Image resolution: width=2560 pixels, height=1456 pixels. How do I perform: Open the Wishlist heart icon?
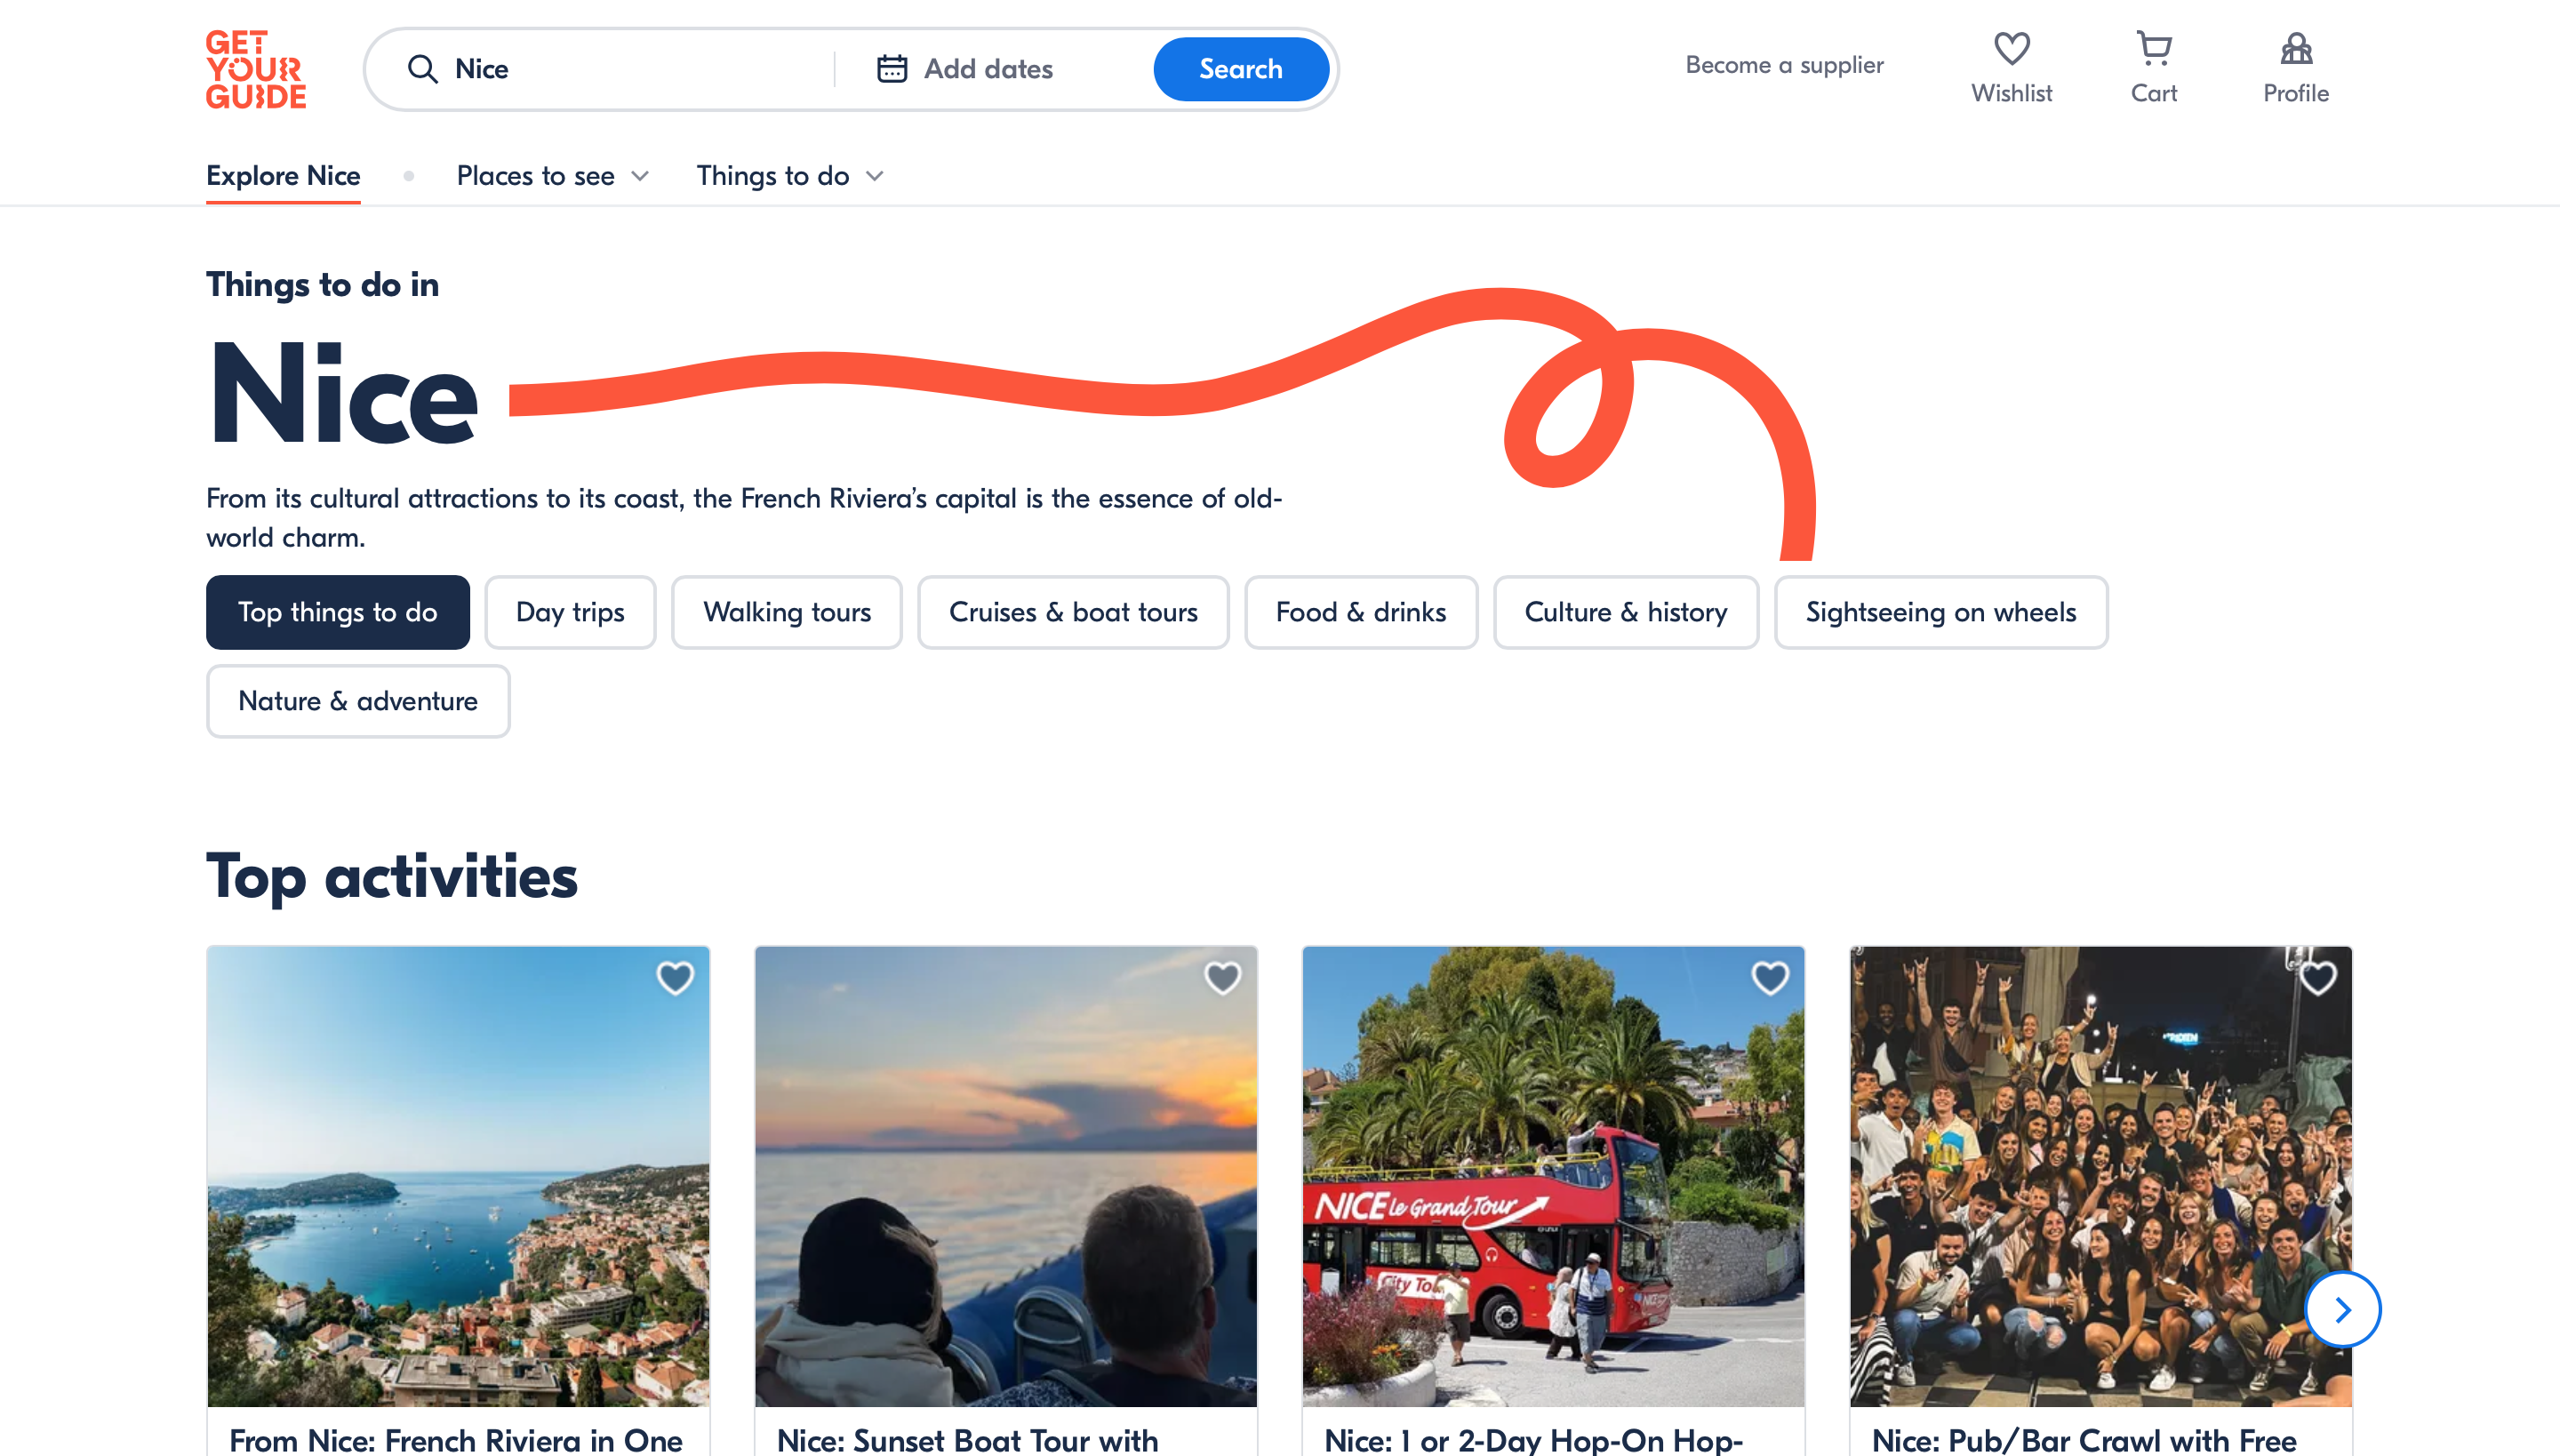click(x=2011, y=49)
